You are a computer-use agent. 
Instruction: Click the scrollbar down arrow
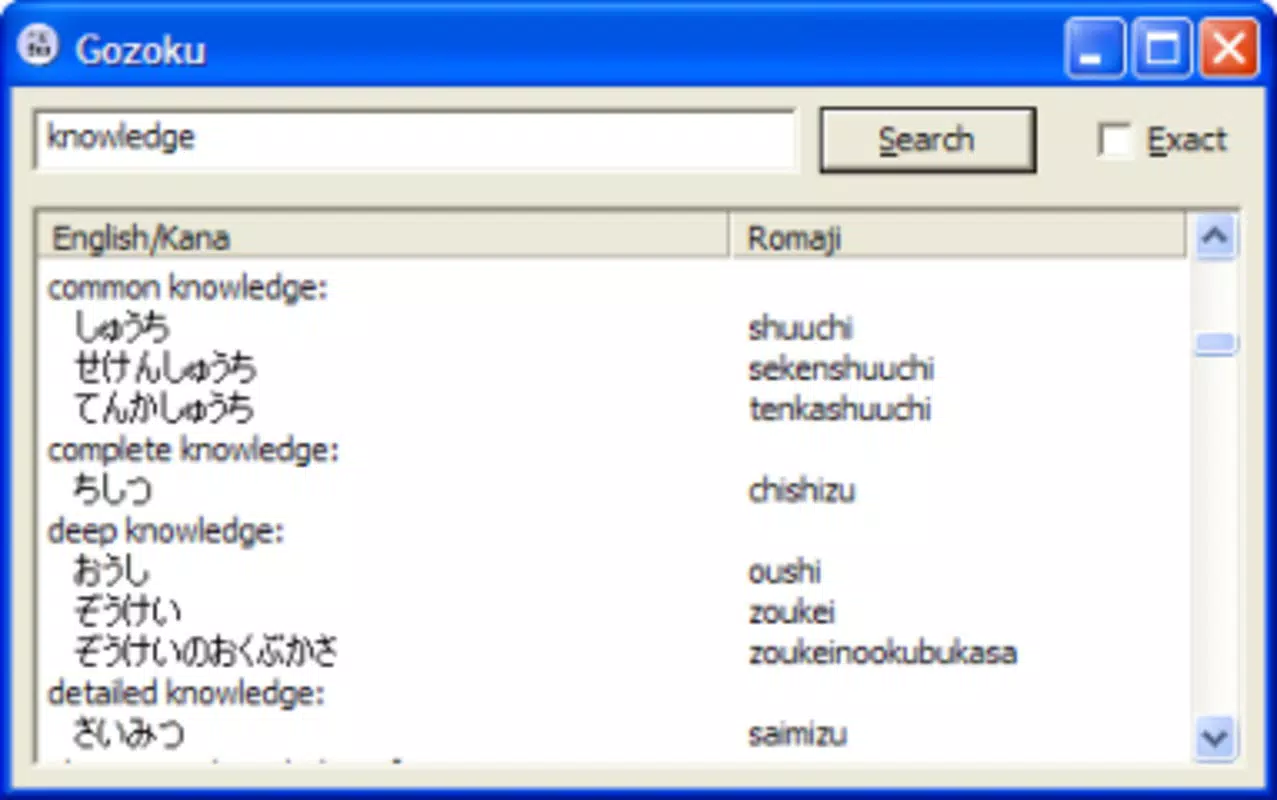coord(1215,738)
